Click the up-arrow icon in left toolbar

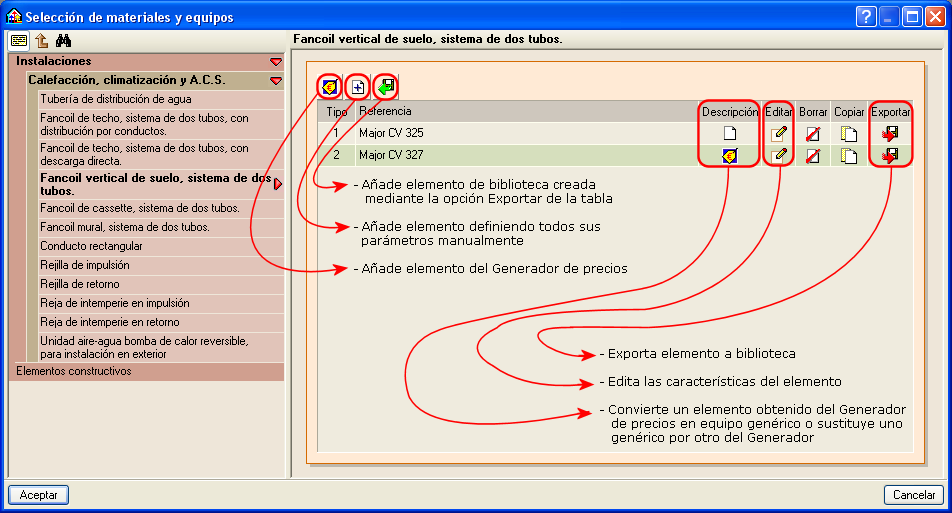tap(41, 41)
